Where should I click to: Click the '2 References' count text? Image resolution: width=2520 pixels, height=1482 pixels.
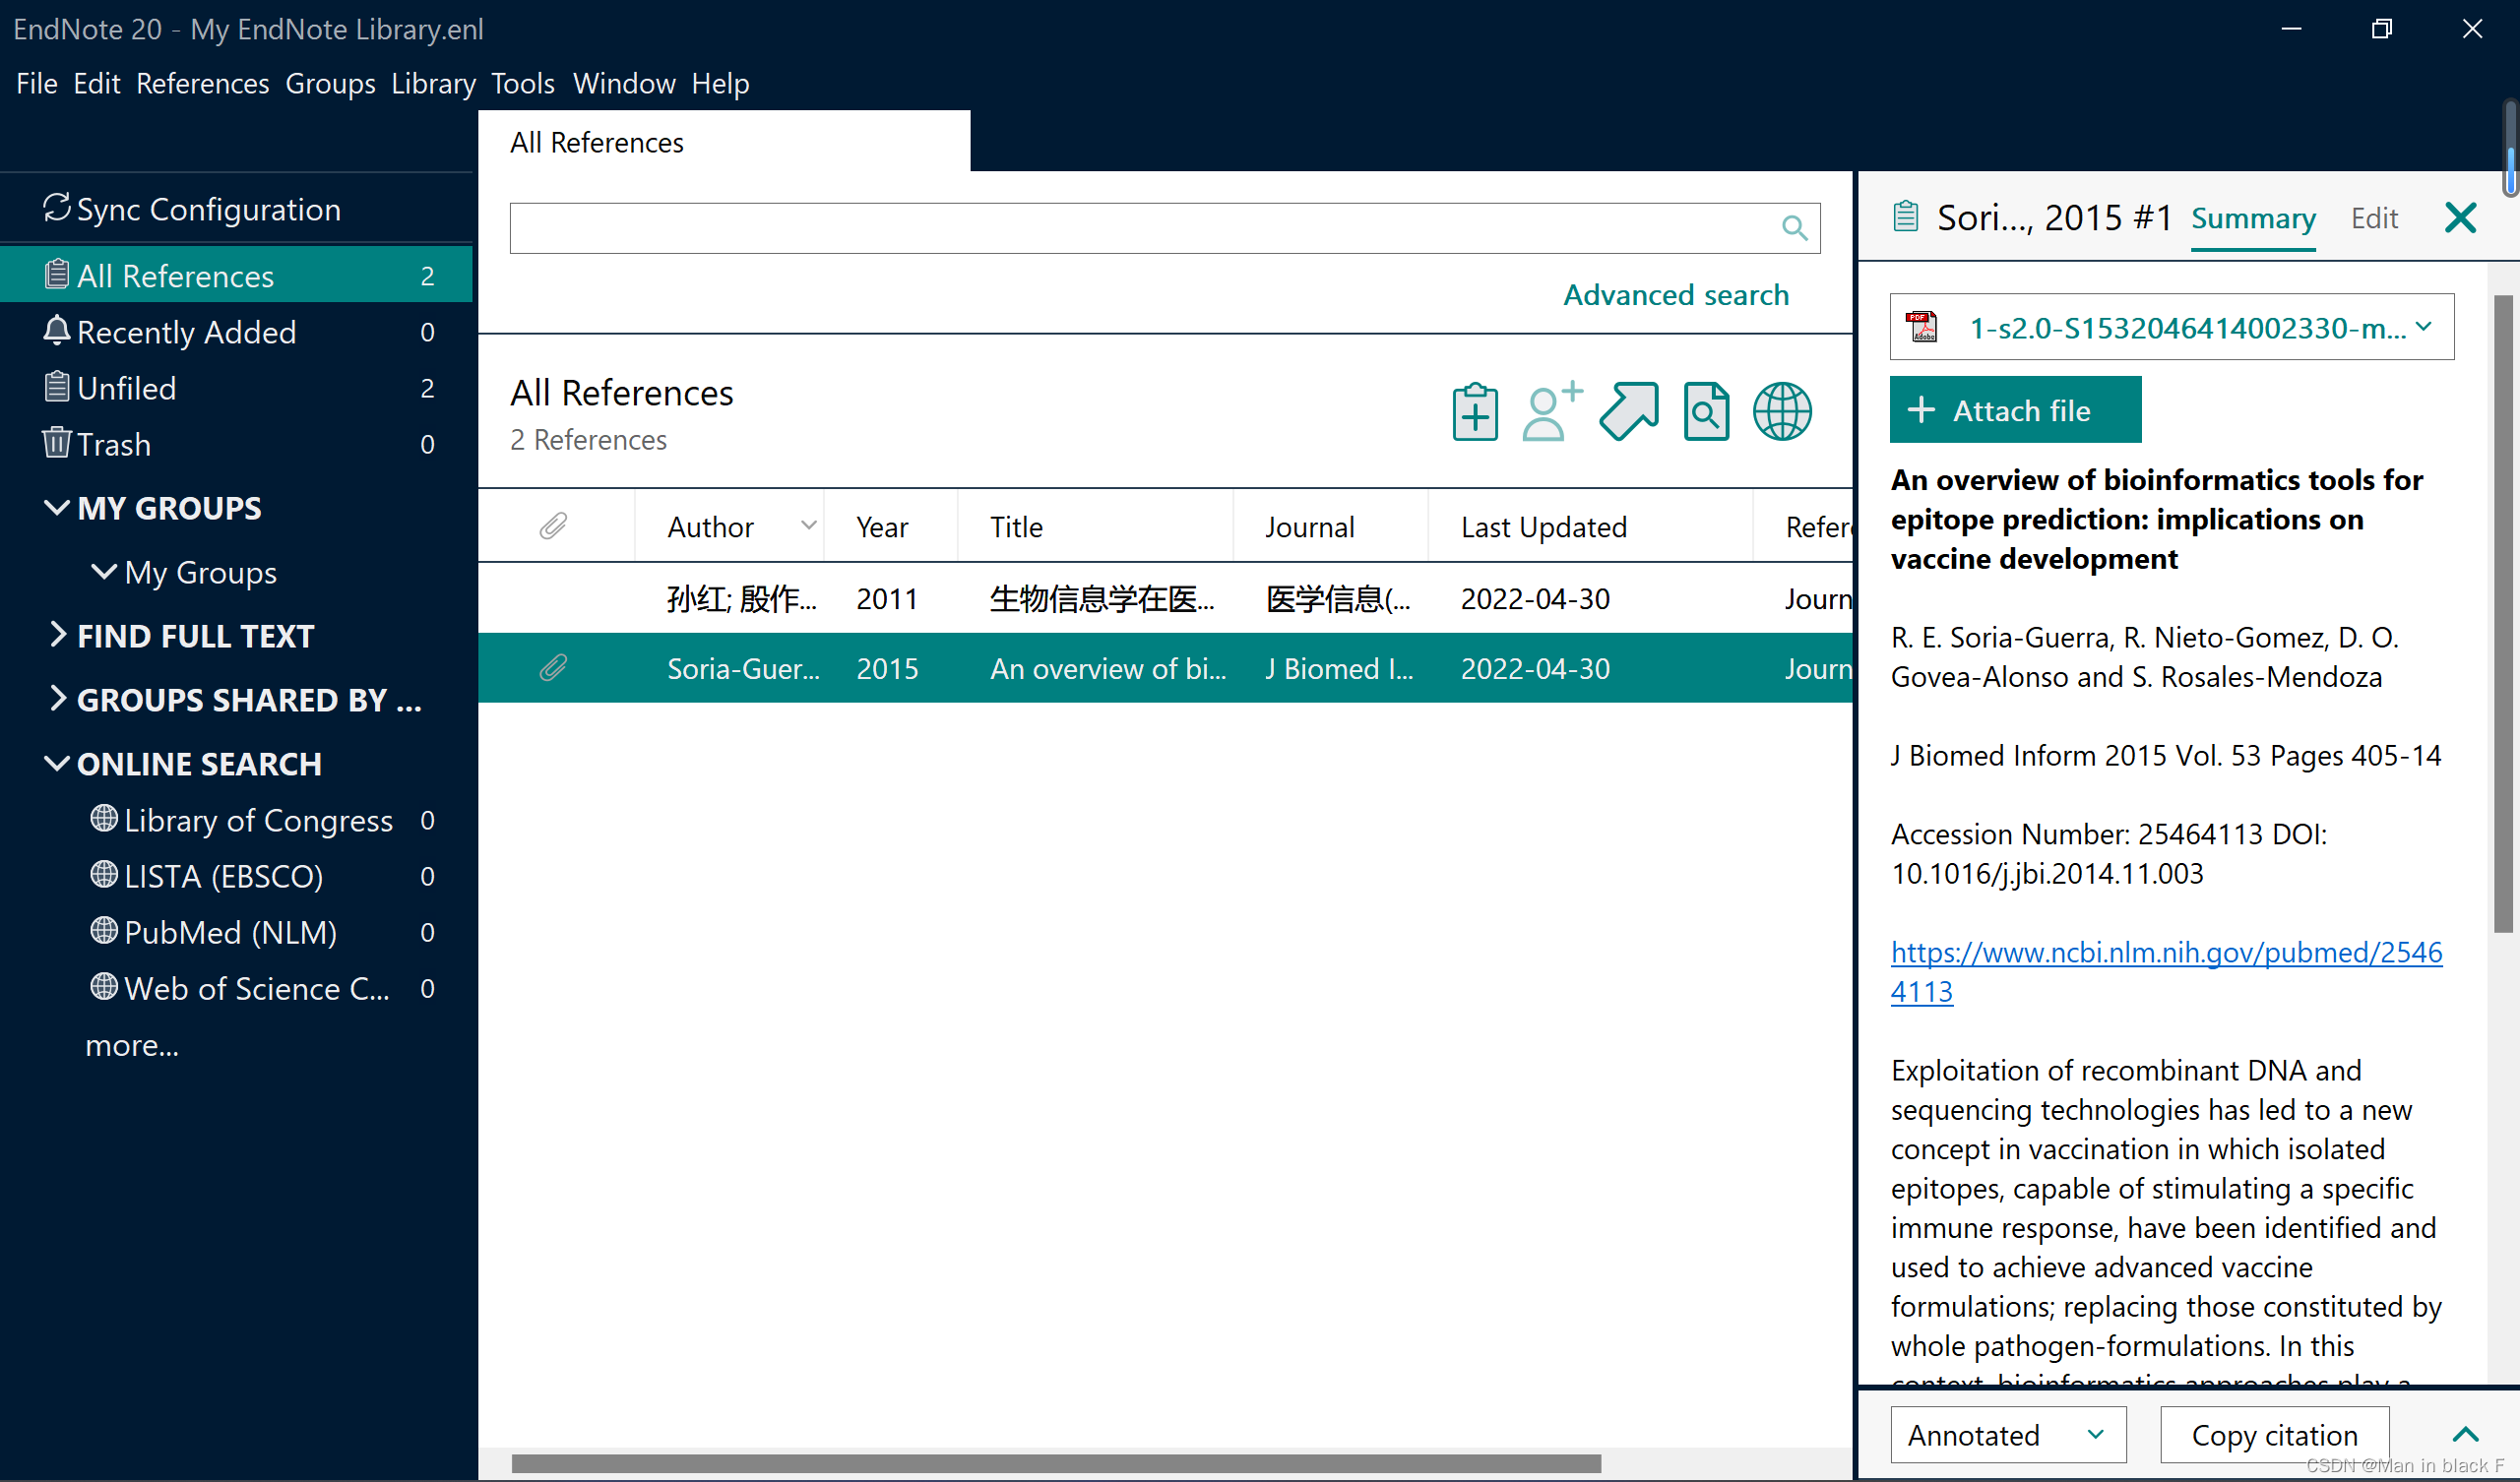(588, 439)
